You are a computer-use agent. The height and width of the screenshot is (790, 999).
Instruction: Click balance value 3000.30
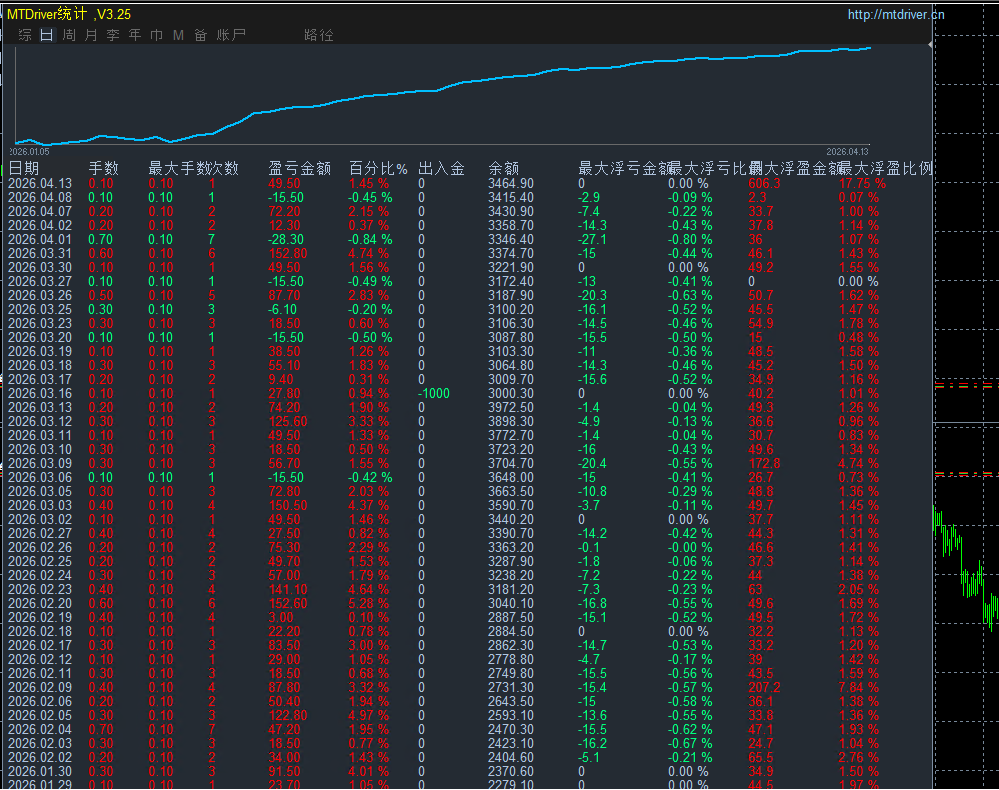click(511, 394)
